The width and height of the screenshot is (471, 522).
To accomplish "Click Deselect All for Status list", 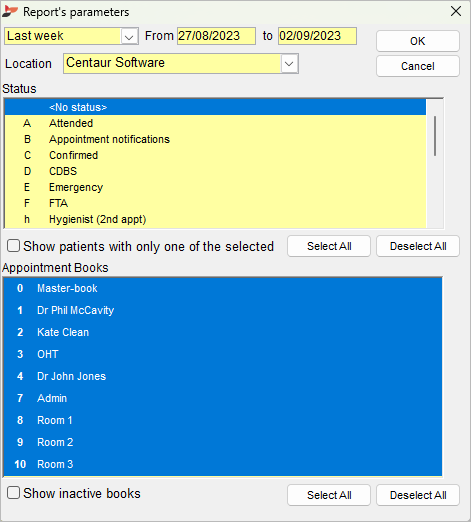I will 418,246.
